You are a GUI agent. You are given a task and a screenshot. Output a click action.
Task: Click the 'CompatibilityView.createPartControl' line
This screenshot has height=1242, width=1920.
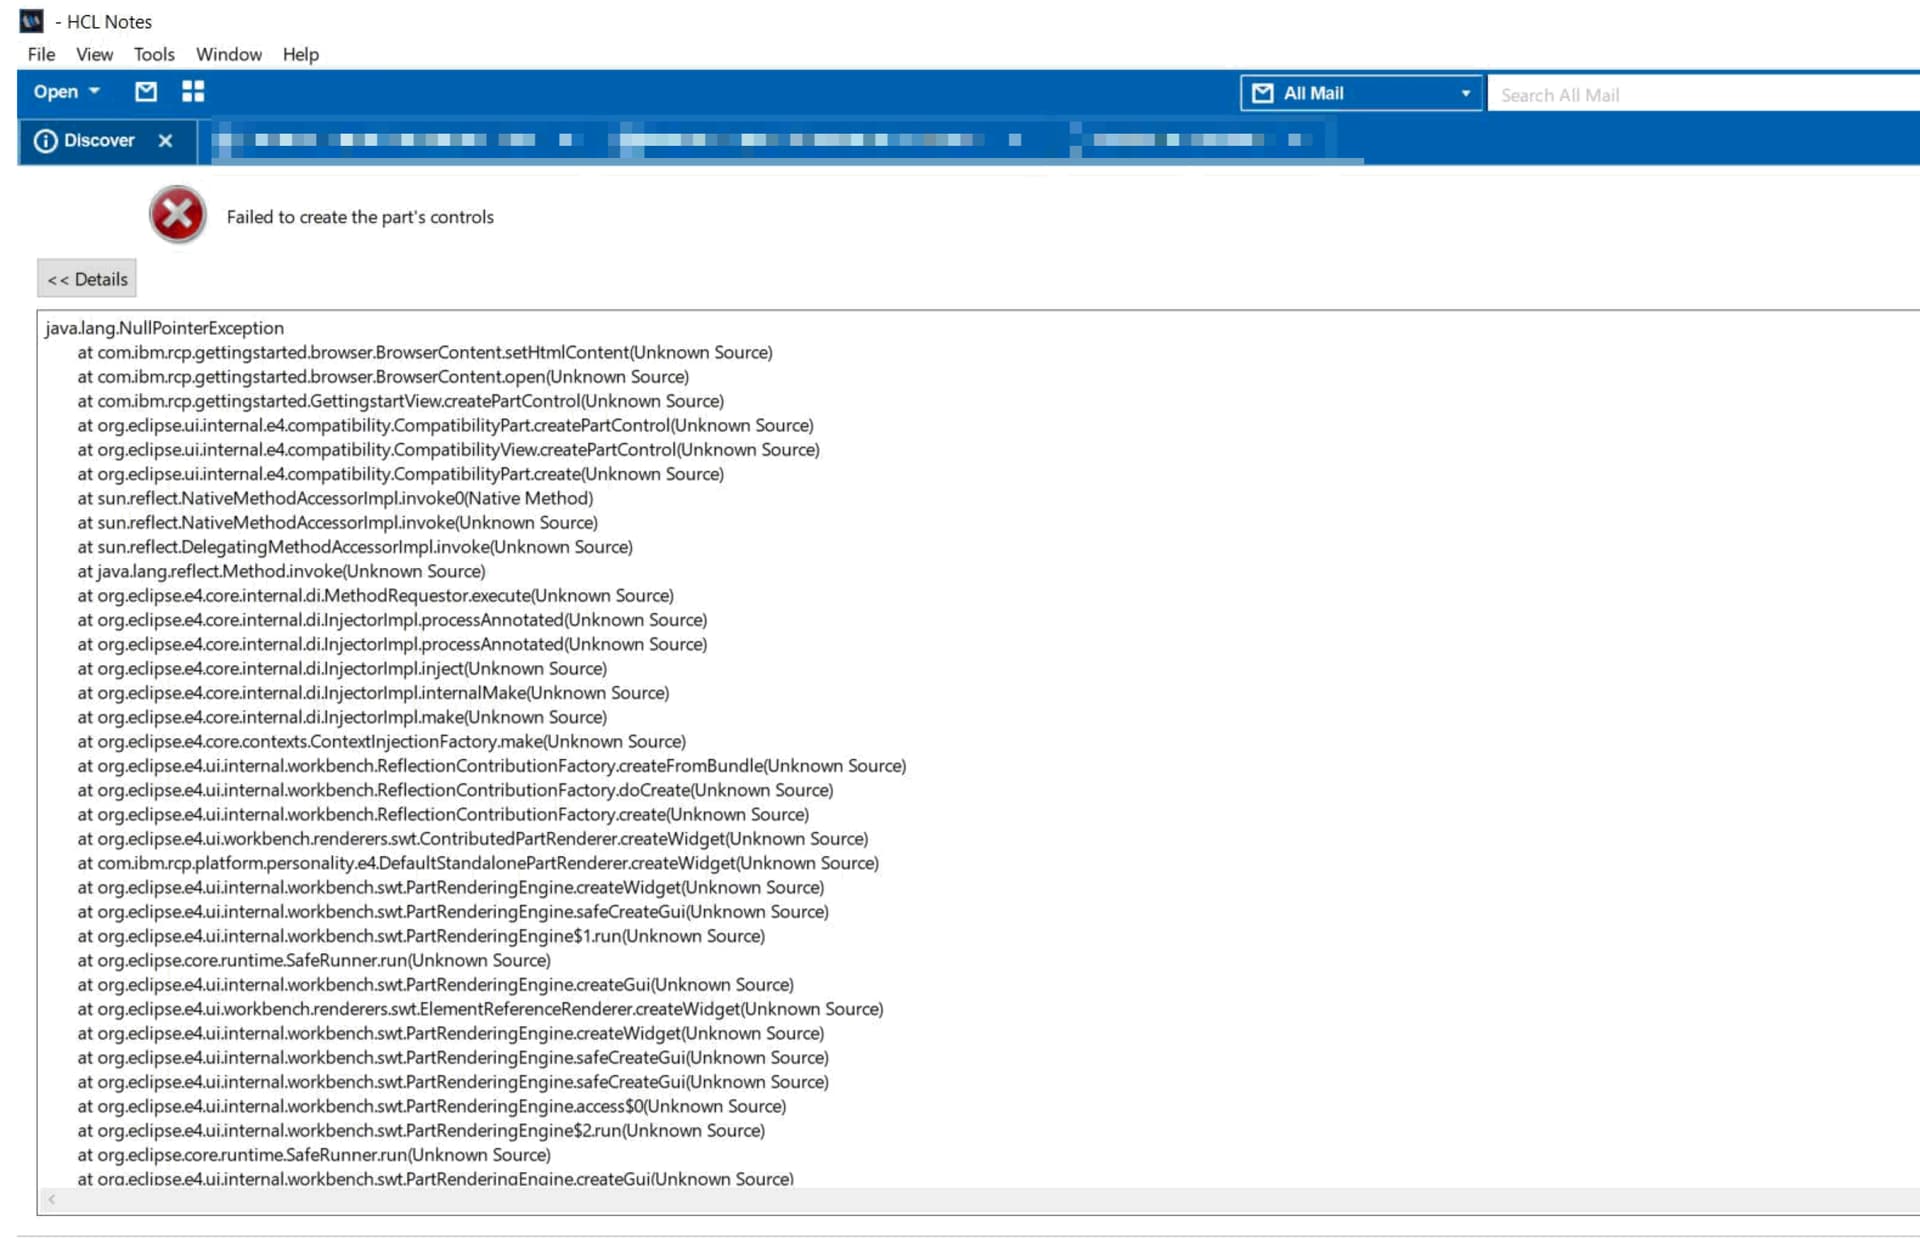pyautogui.click(x=449, y=450)
